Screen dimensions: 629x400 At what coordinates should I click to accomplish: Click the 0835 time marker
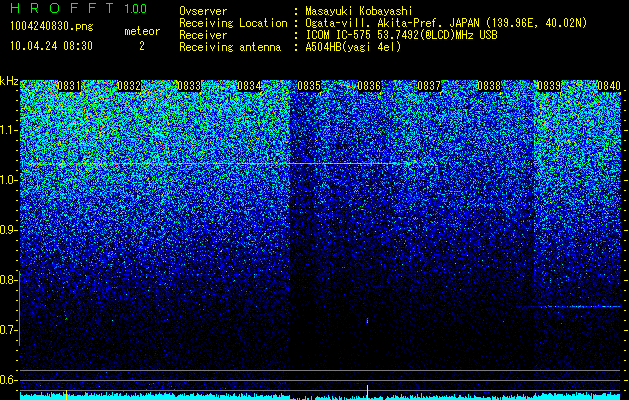[309, 86]
